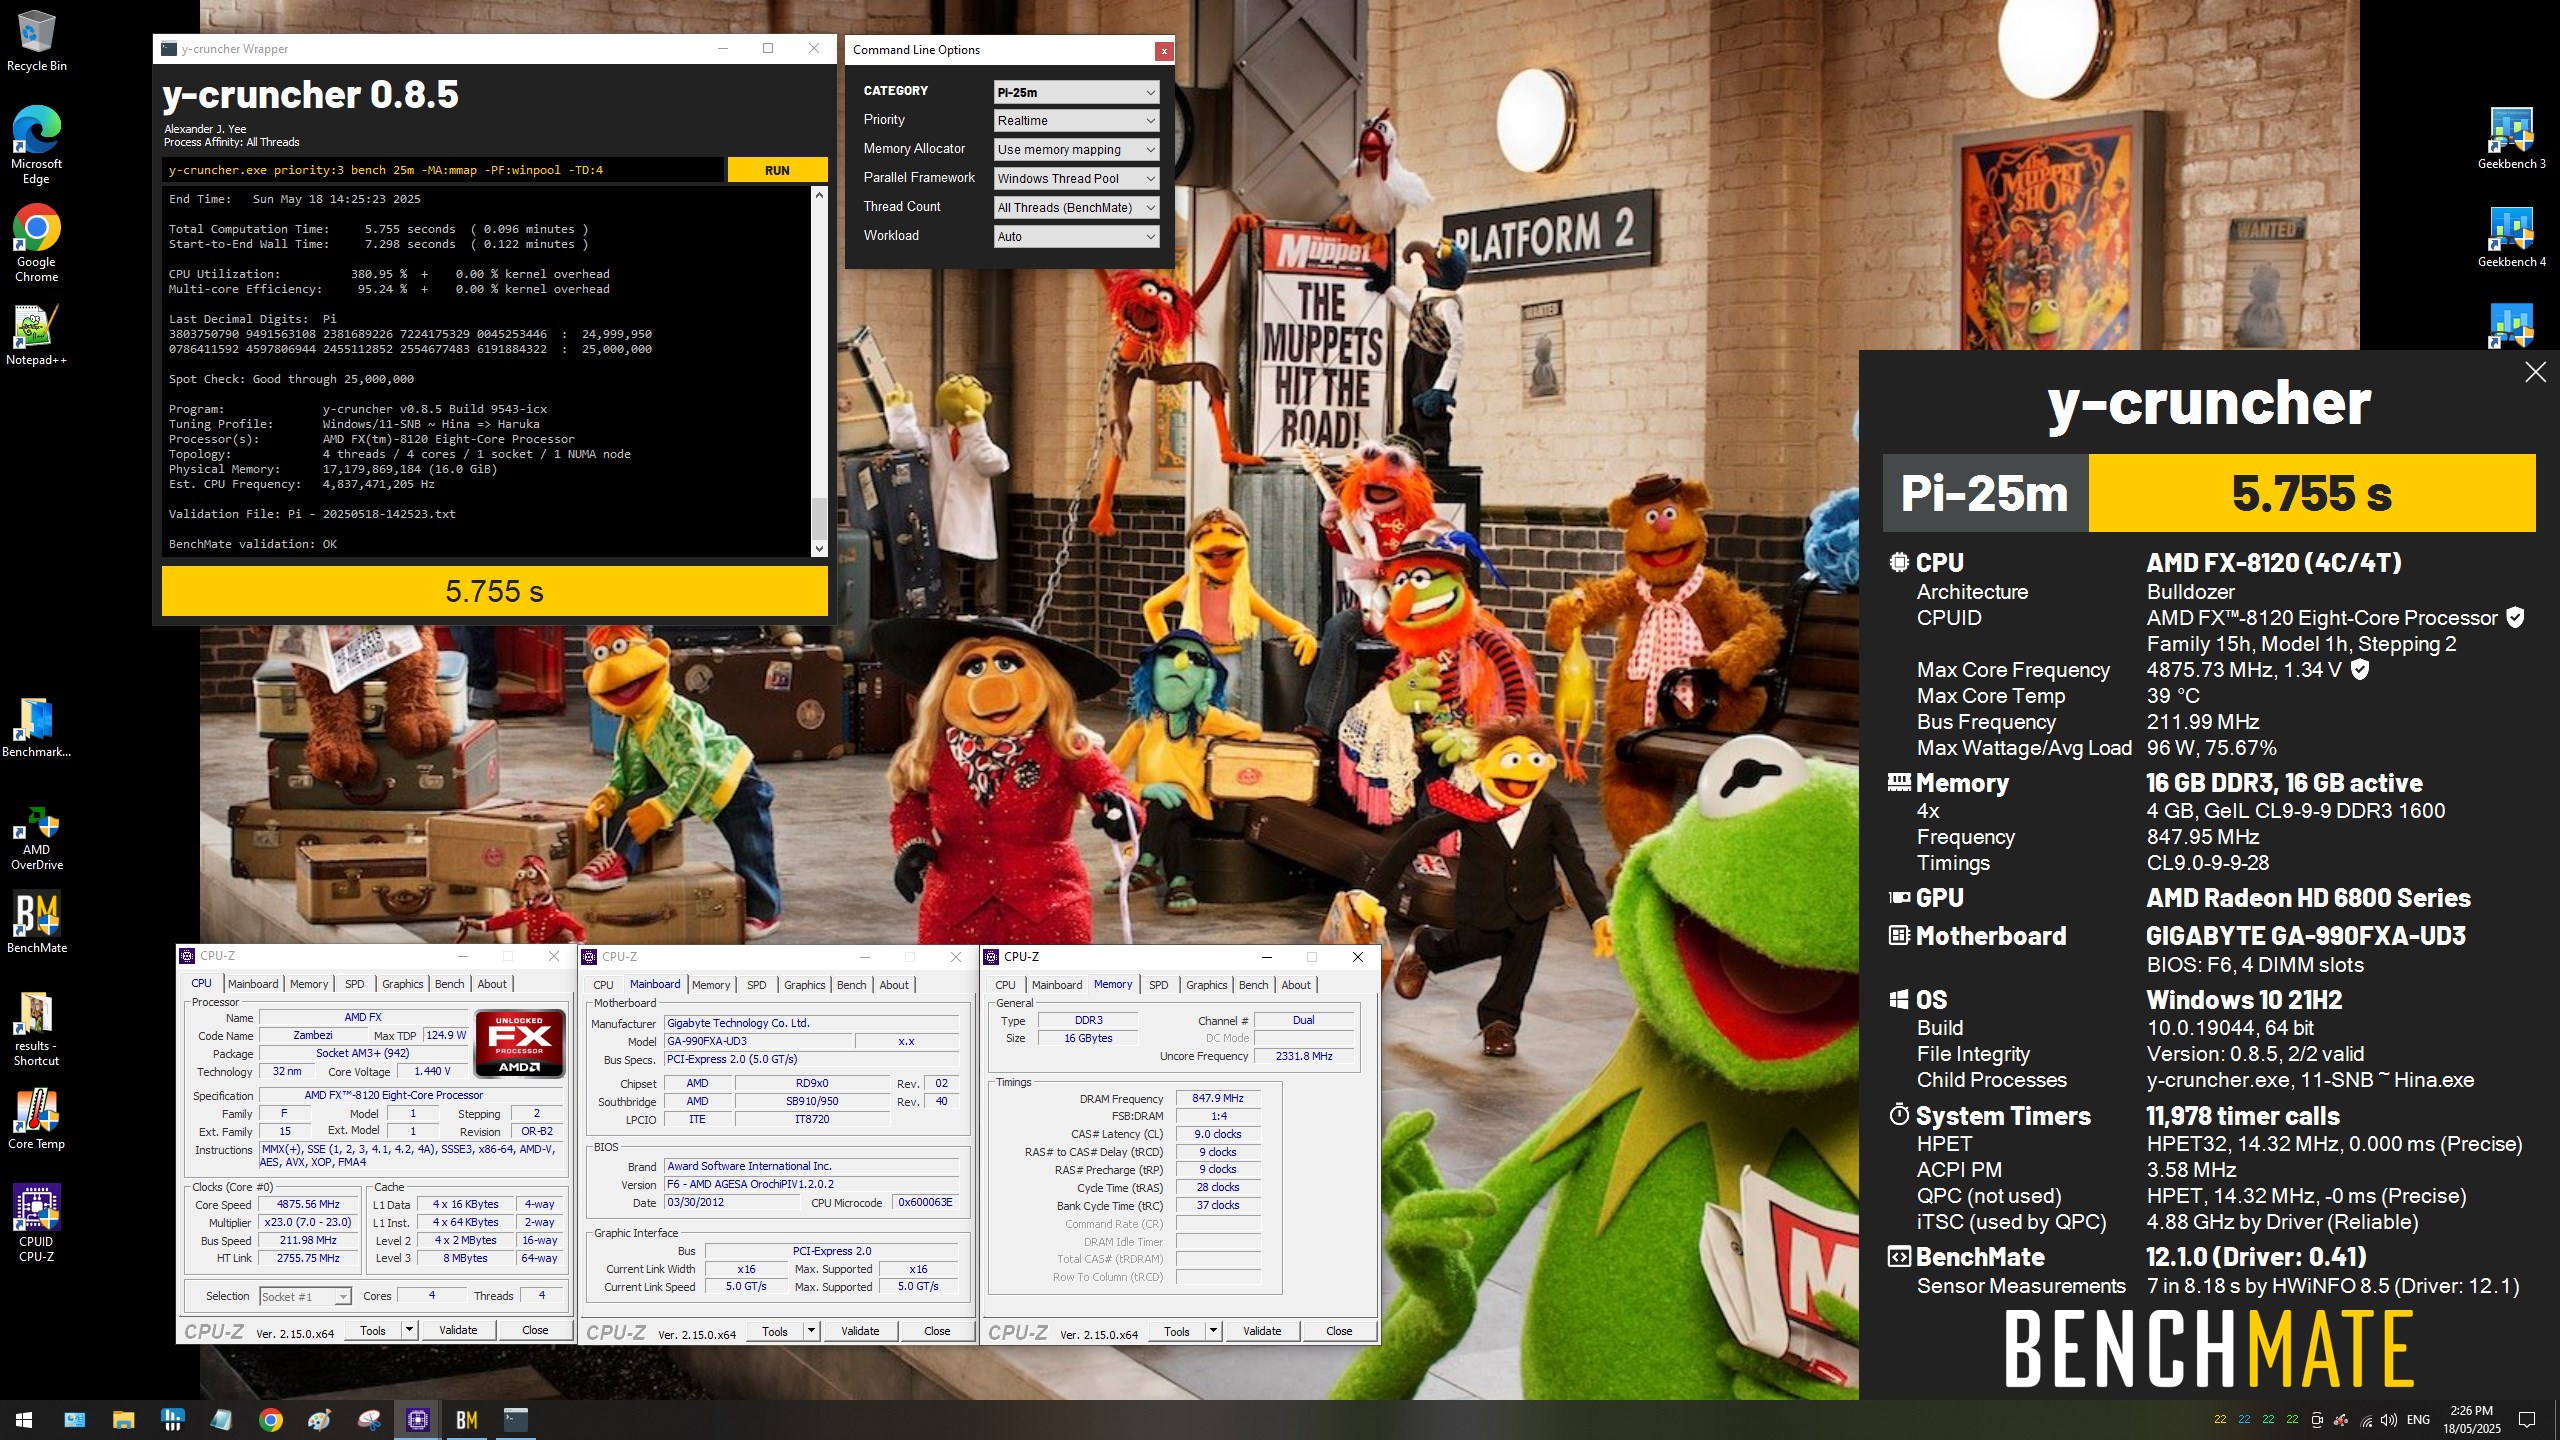Open the notification center icon
The image size is (2560, 1440).
[2527, 1420]
